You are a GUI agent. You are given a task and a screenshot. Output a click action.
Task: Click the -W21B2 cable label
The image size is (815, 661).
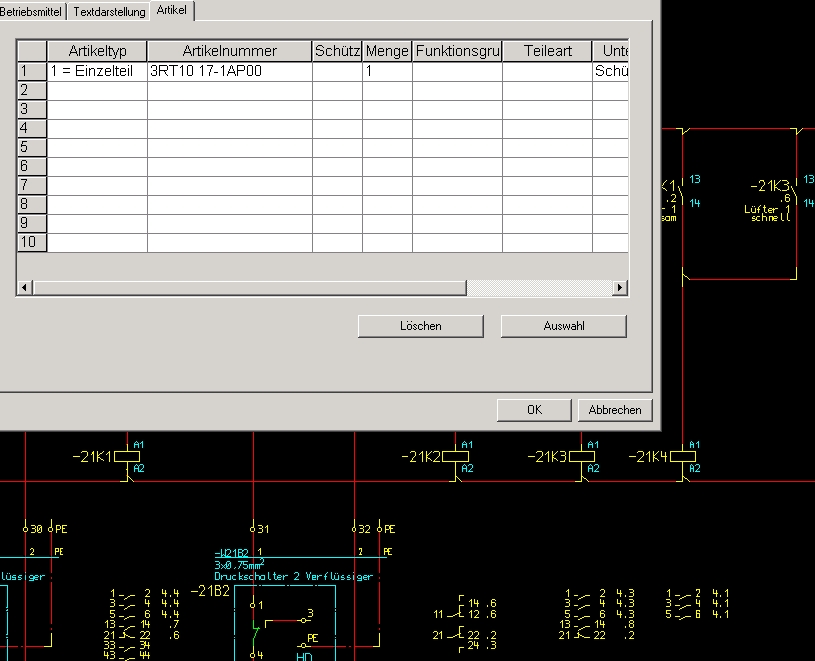[231, 552]
